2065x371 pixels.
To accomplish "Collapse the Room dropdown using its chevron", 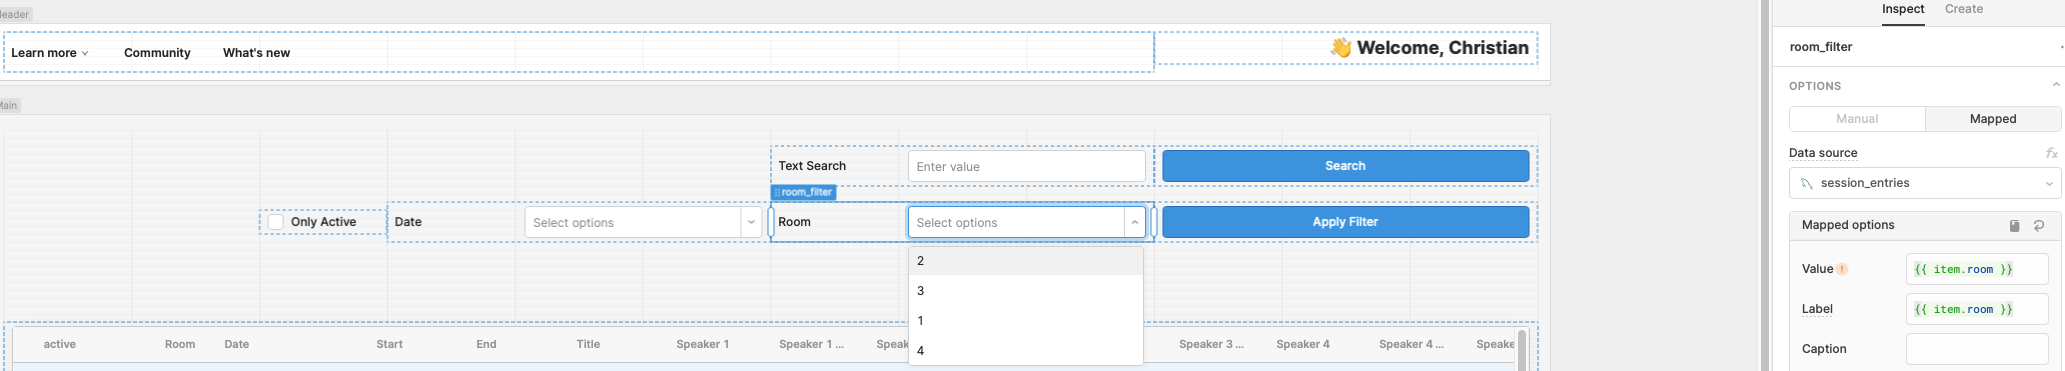I will [x=1134, y=222].
